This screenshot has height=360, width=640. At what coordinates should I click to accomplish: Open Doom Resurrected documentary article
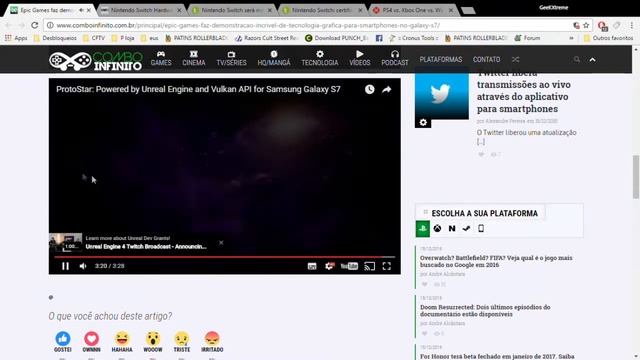point(485,311)
